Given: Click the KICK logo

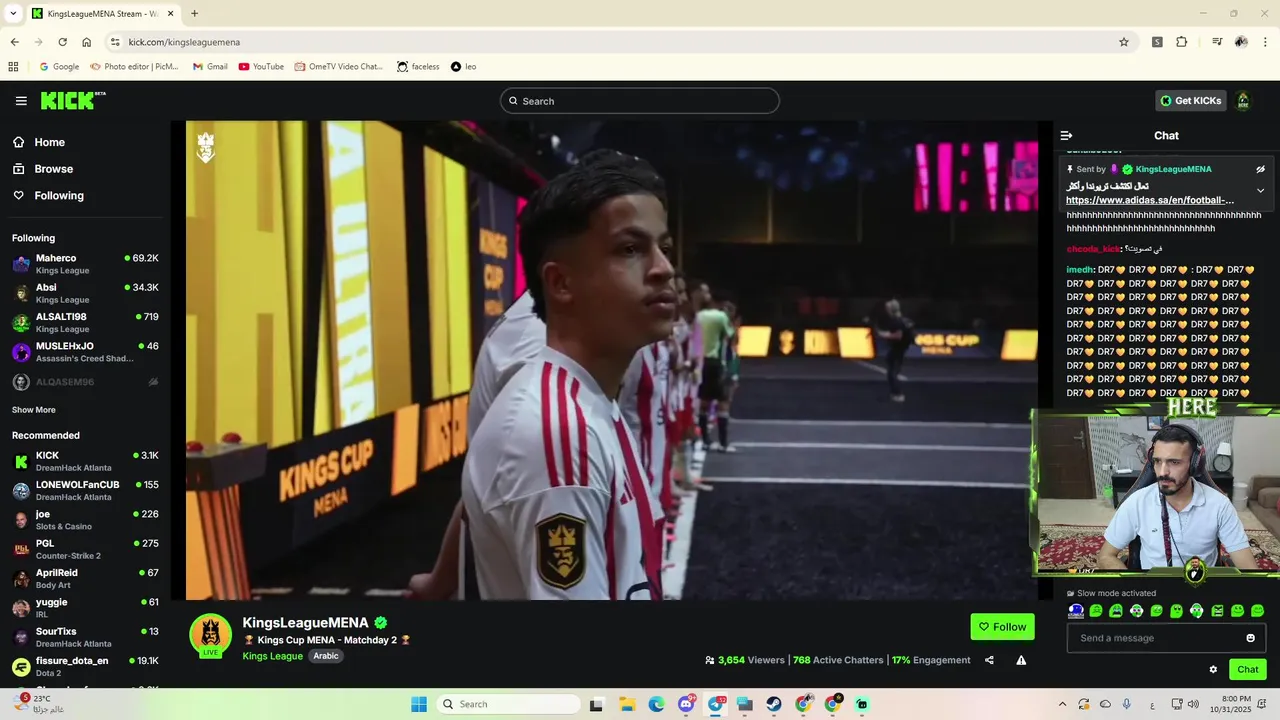Looking at the screenshot, I should coord(72,100).
